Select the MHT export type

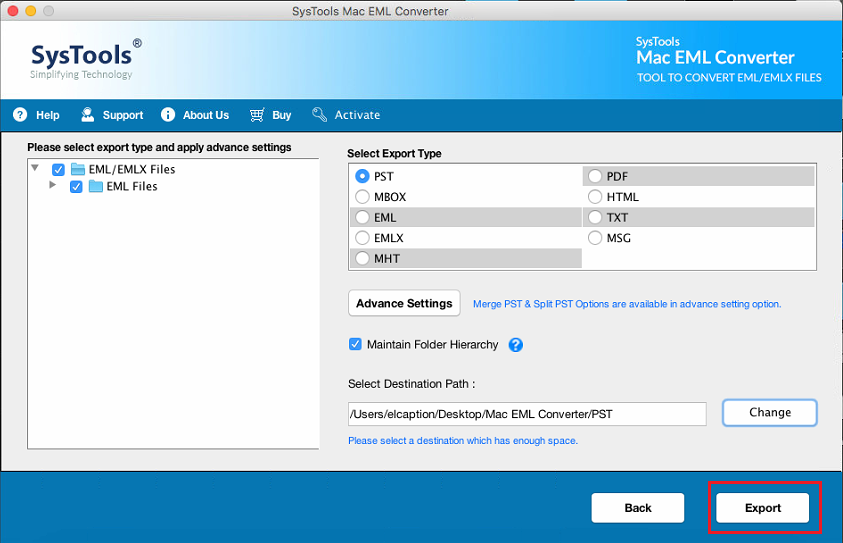point(362,258)
